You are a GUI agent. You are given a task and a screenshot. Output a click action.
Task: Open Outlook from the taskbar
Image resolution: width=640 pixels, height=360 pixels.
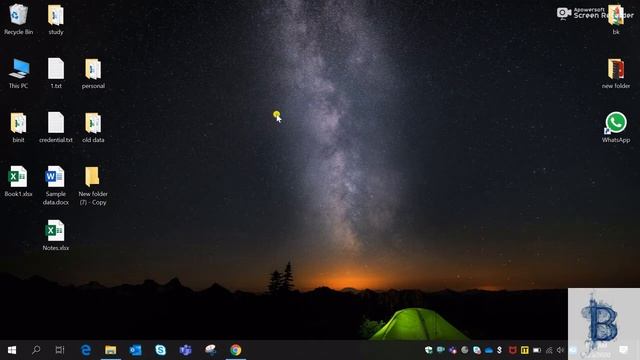click(136, 350)
